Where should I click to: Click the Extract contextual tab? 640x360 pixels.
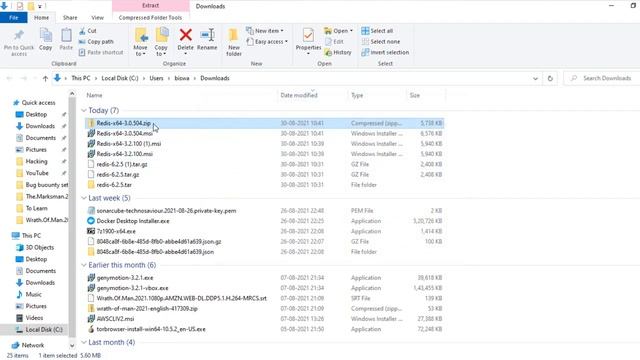coord(151,6)
